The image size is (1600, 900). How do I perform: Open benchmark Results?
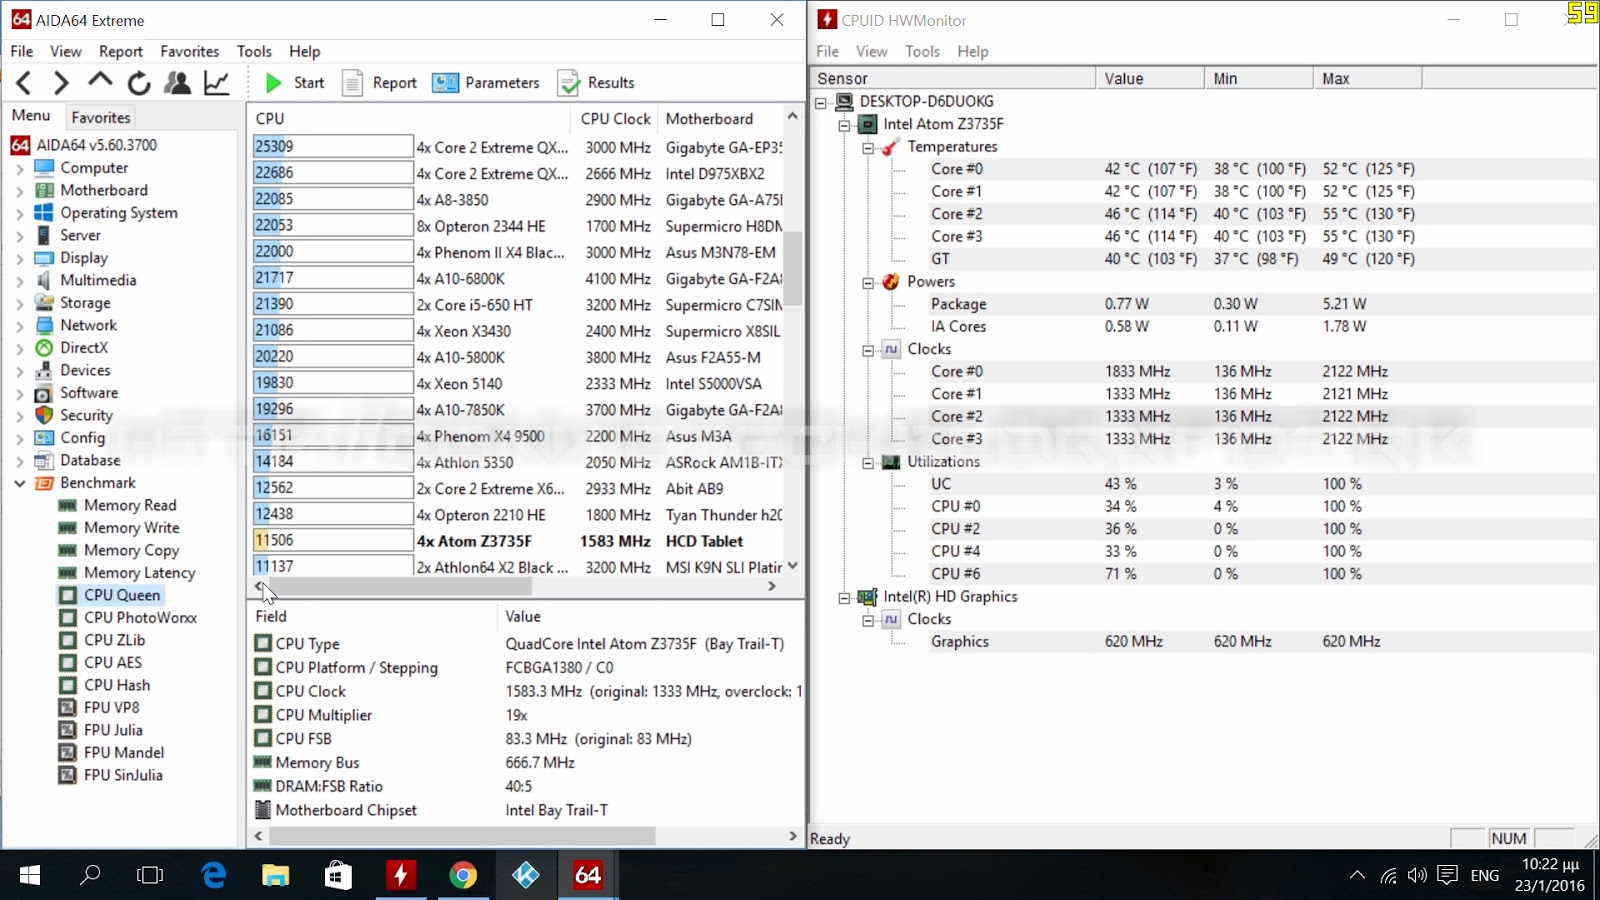coord(597,83)
